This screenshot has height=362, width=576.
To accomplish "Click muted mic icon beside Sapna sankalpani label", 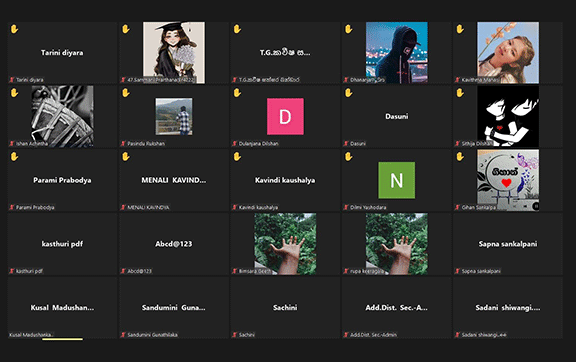I will tap(457, 271).
